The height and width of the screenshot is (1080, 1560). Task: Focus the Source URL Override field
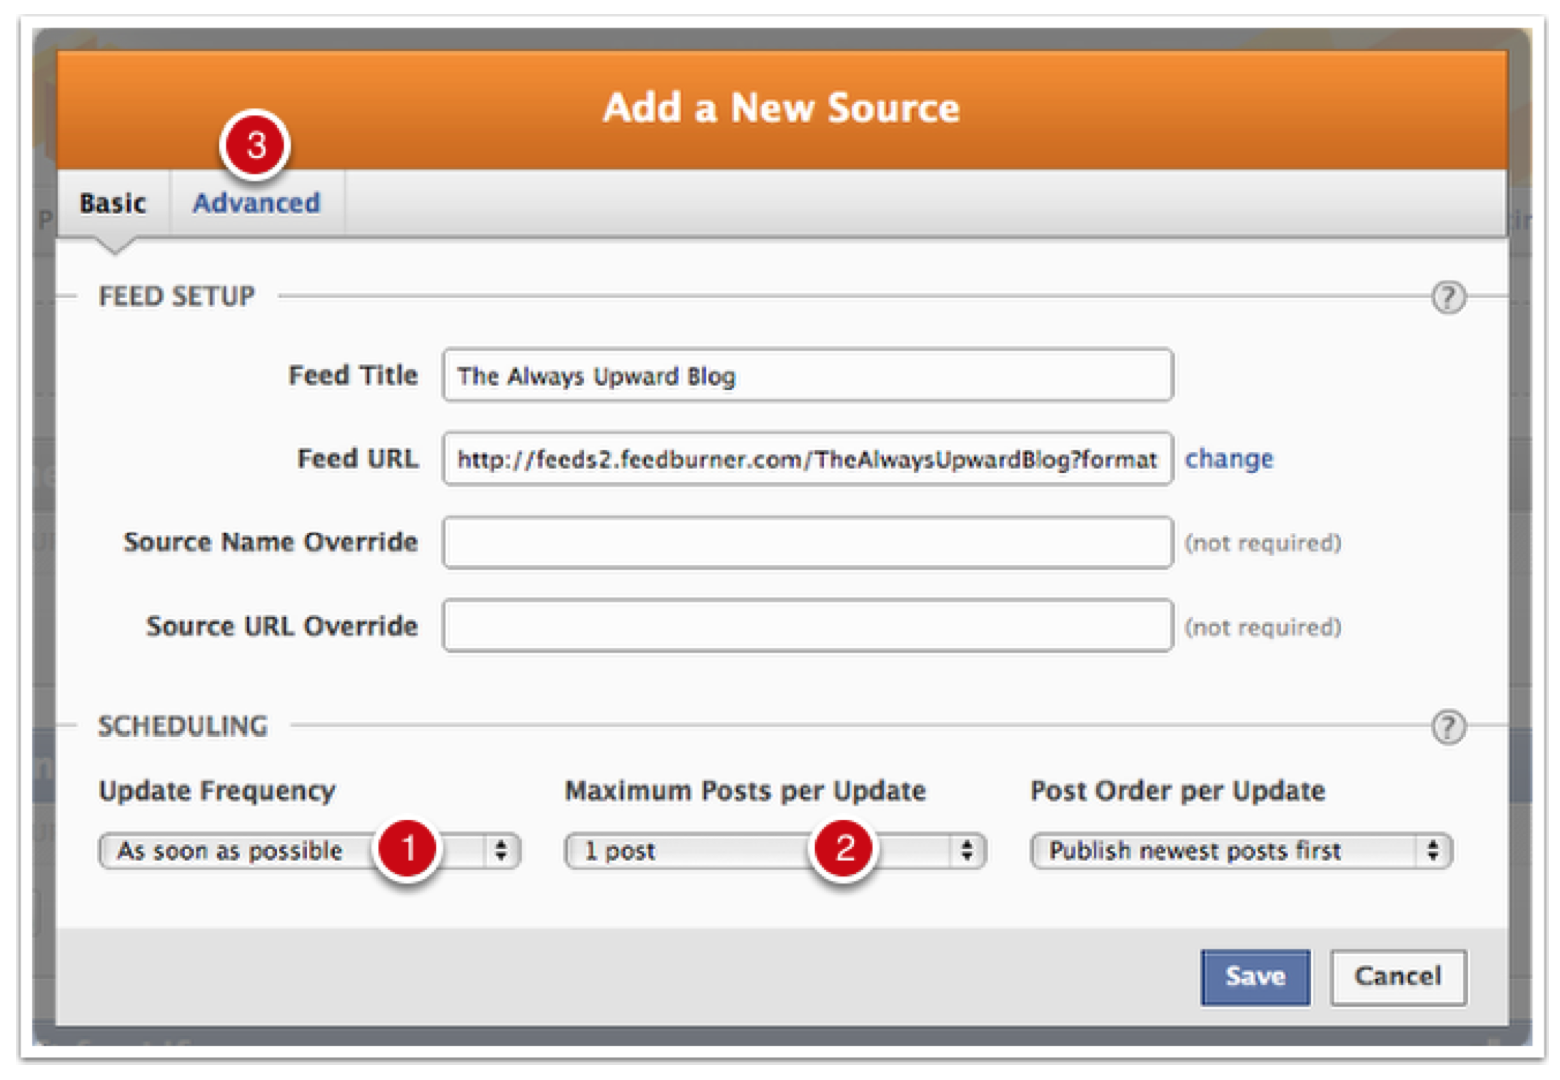click(807, 626)
